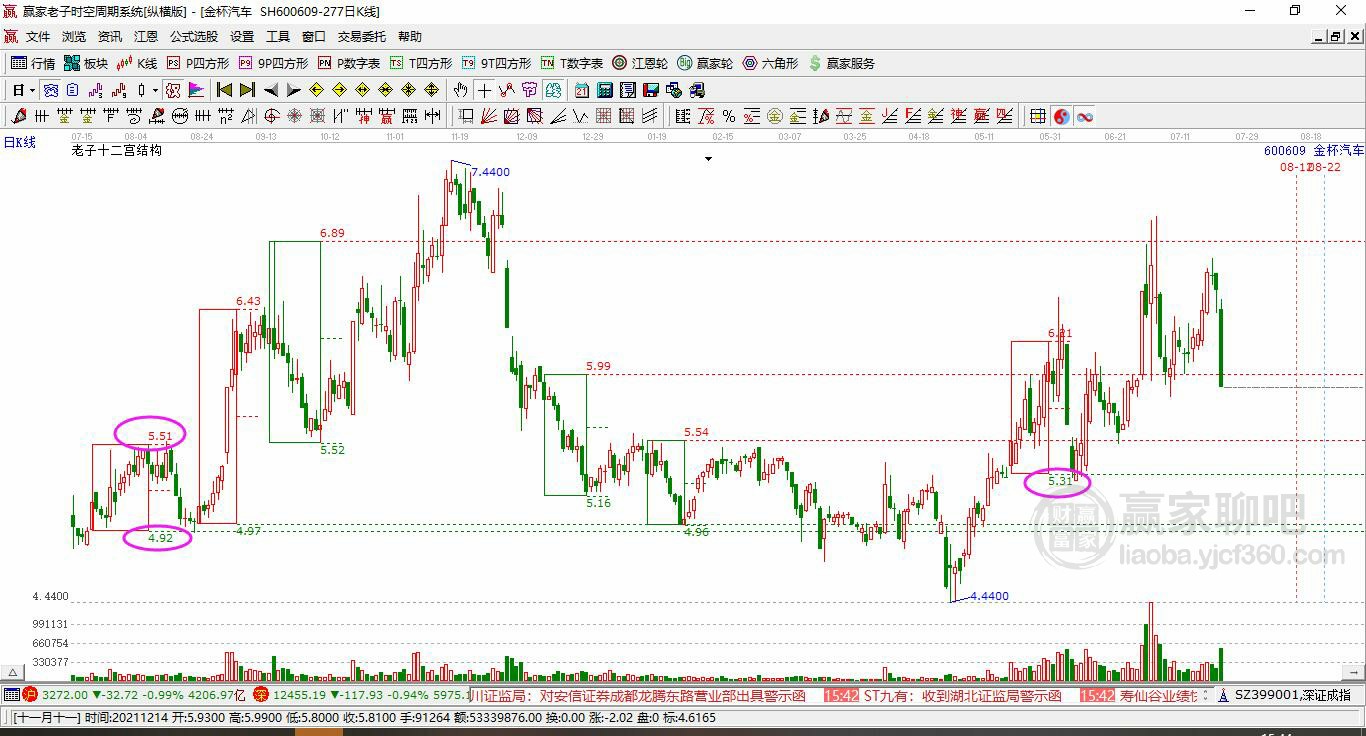Open the calendar date icon

pos(582,90)
